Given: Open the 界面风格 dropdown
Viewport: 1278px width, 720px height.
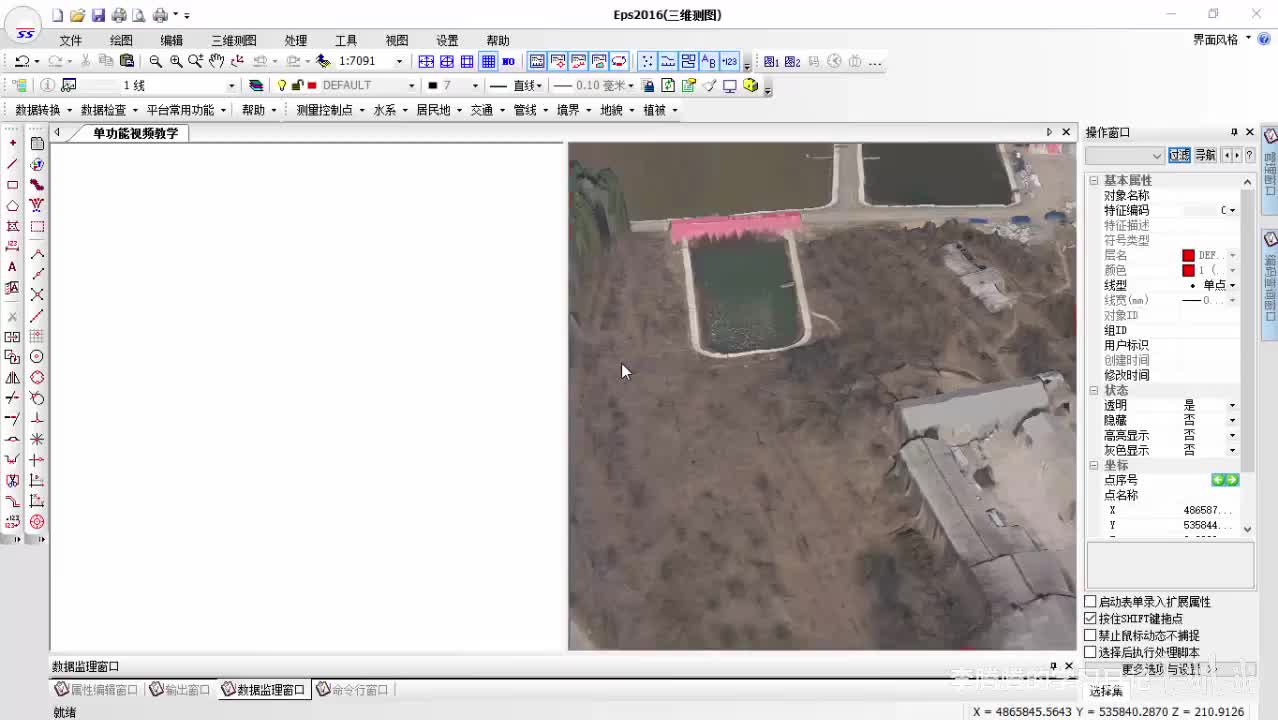Looking at the screenshot, I should pos(1221,39).
